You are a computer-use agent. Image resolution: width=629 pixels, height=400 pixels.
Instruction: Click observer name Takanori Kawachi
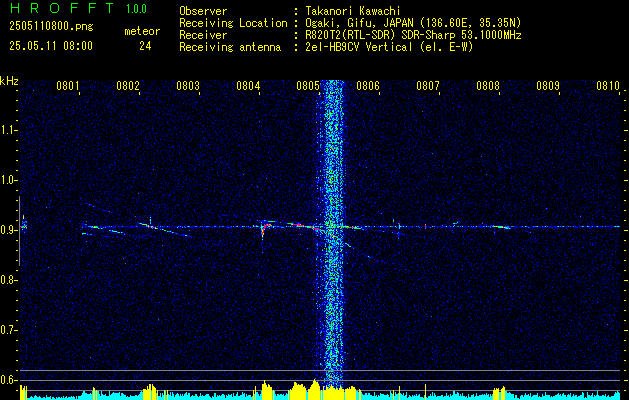pyautogui.click(x=353, y=12)
